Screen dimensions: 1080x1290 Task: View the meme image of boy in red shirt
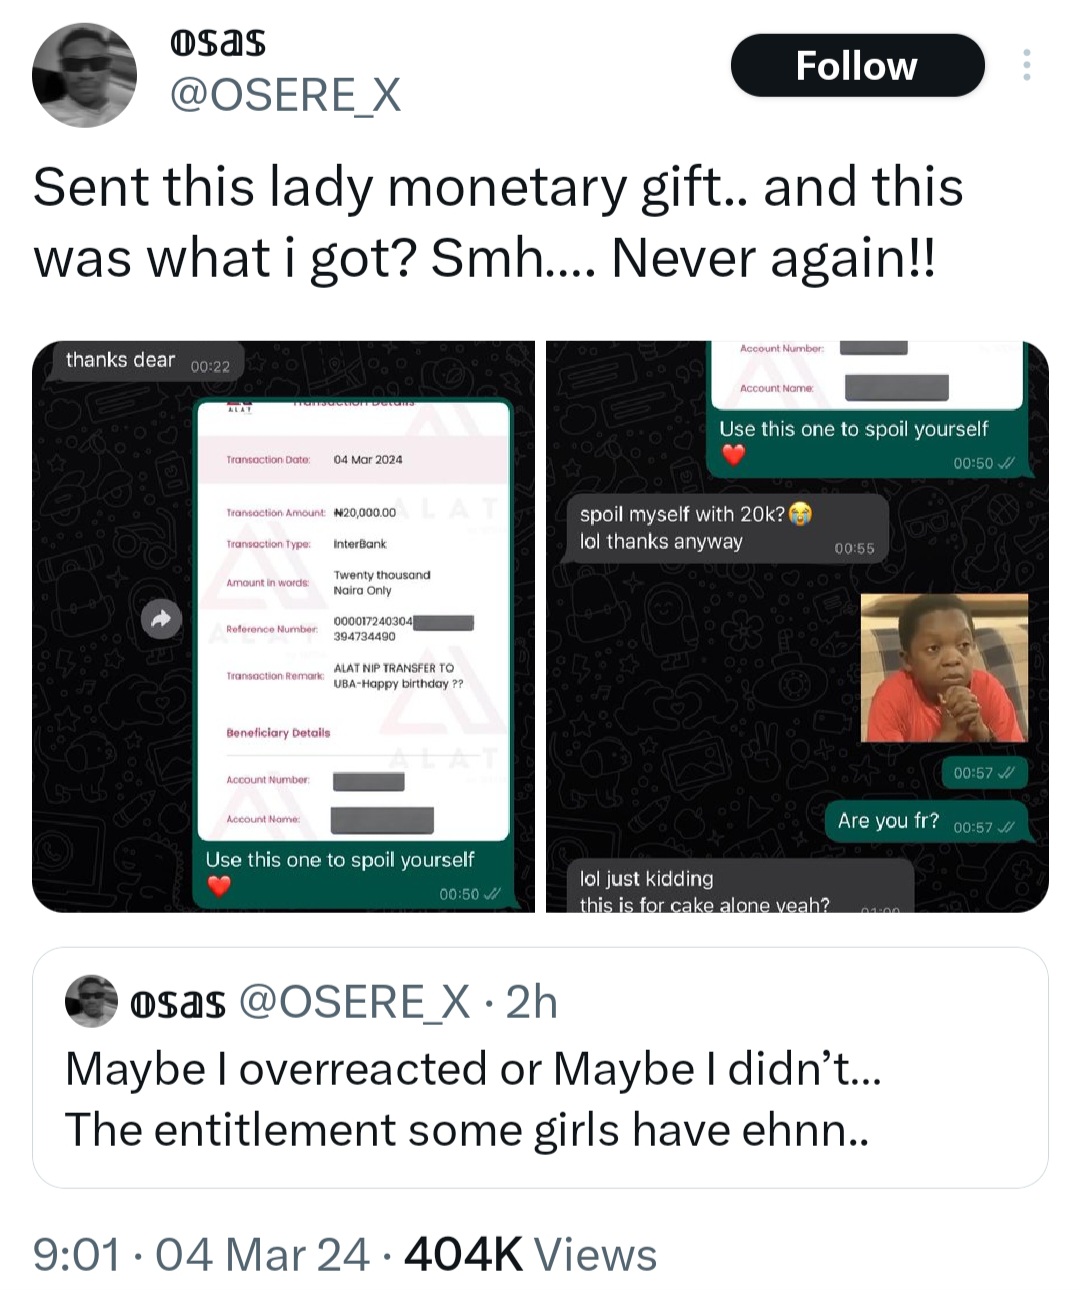point(944,668)
